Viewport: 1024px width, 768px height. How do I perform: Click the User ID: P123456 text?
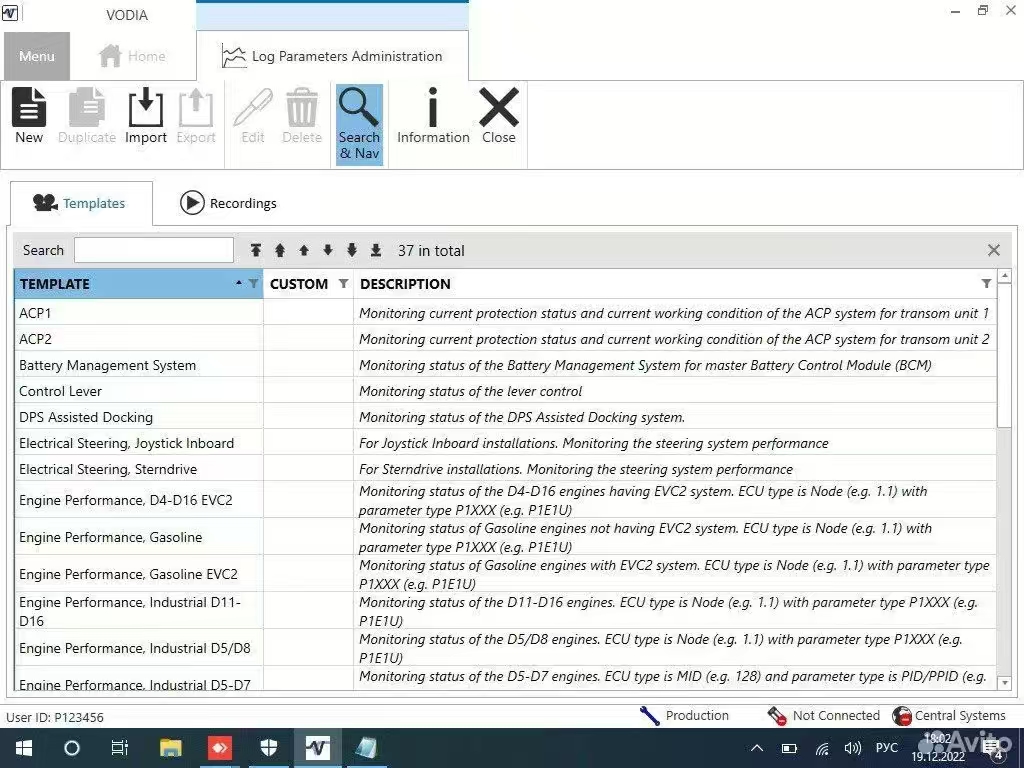(55, 717)
